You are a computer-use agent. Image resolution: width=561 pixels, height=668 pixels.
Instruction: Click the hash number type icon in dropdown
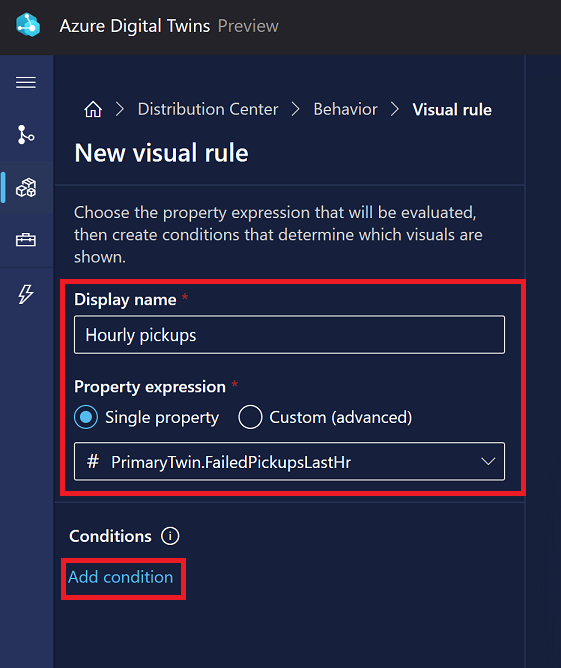[x=93, y=461]
